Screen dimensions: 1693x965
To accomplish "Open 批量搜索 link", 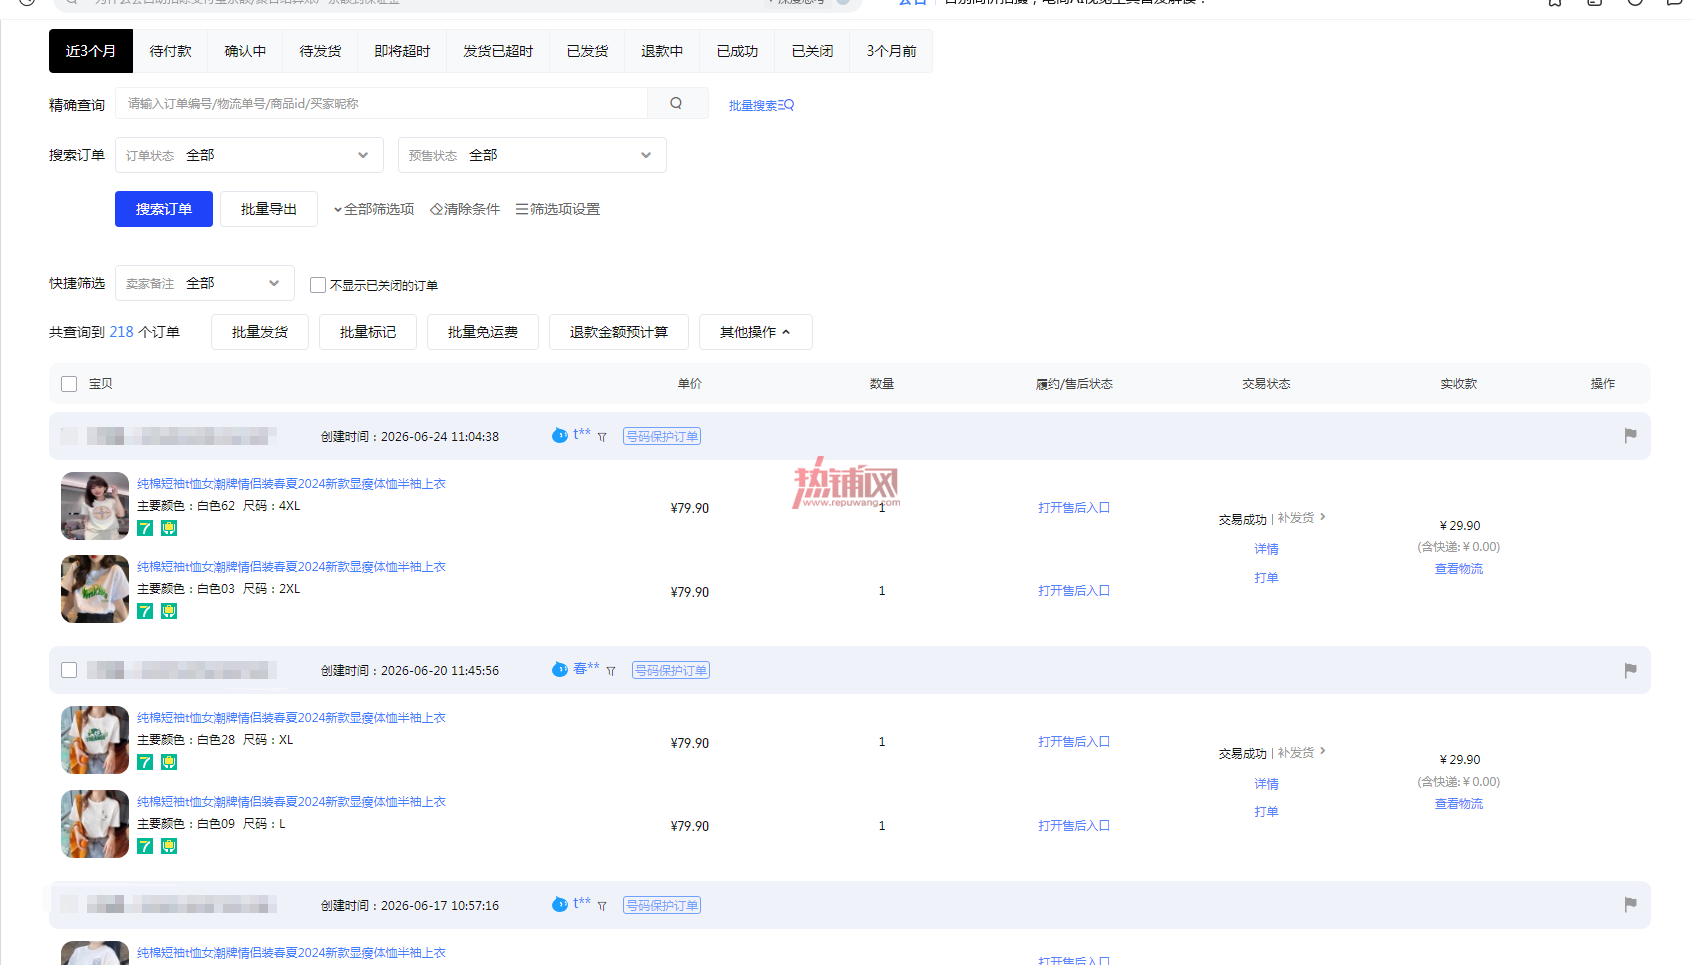I will [761, 105].
